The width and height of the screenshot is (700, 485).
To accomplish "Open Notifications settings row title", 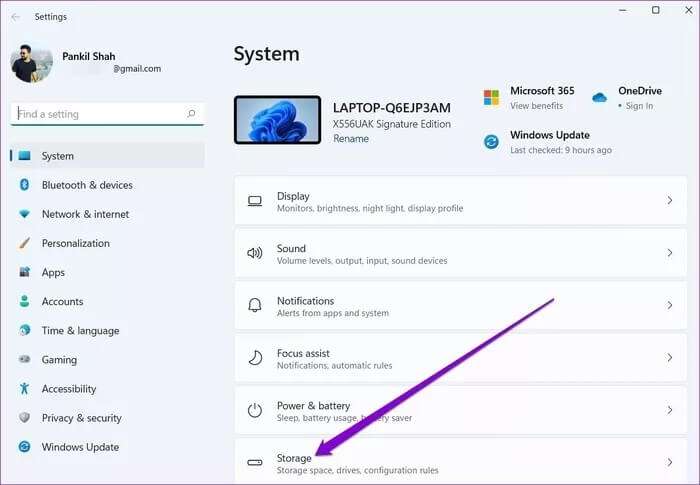I will (305, 301).
